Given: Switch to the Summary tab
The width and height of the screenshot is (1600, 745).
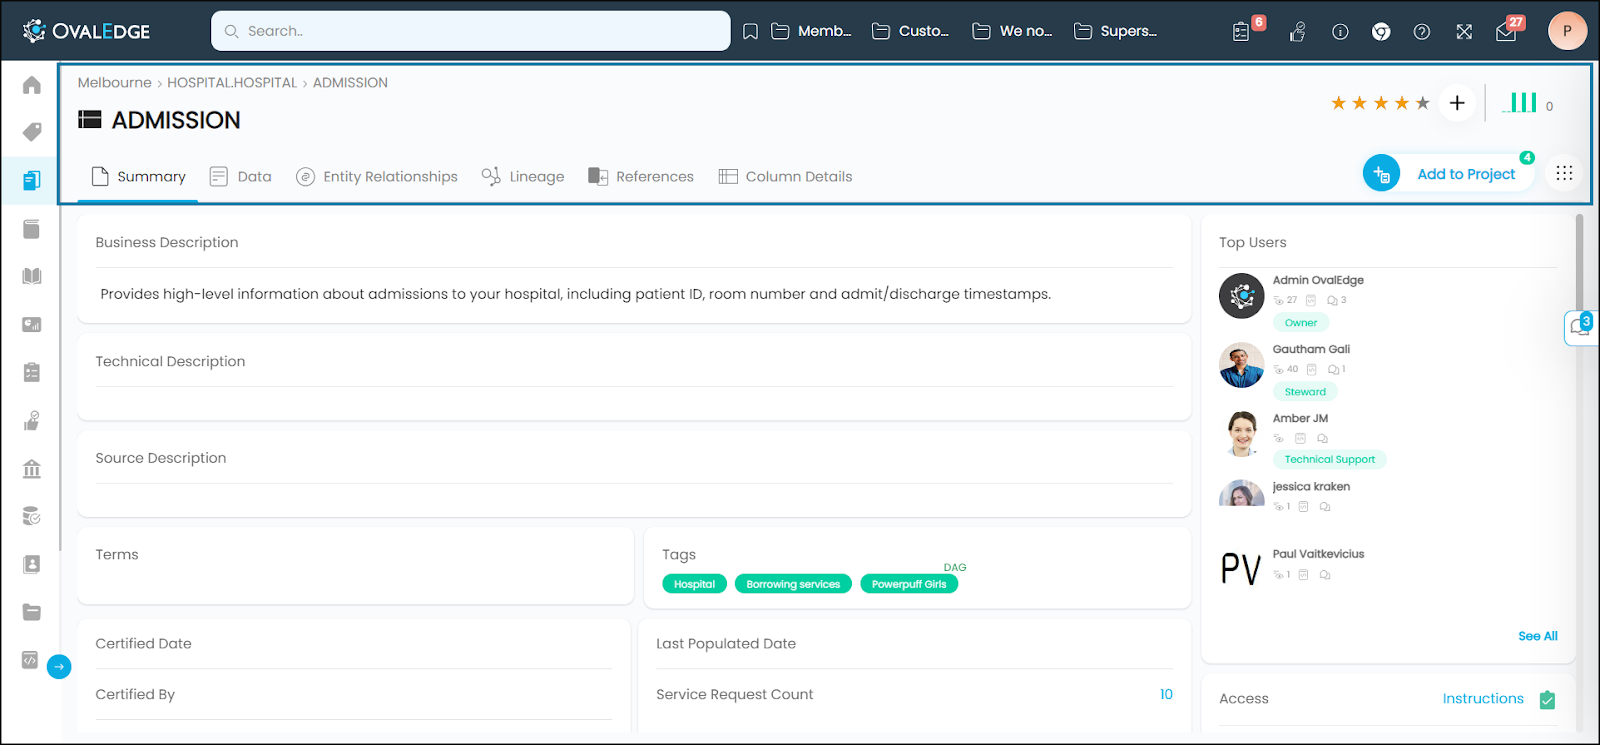Looking at the screenshot, I should click(138, 177).
